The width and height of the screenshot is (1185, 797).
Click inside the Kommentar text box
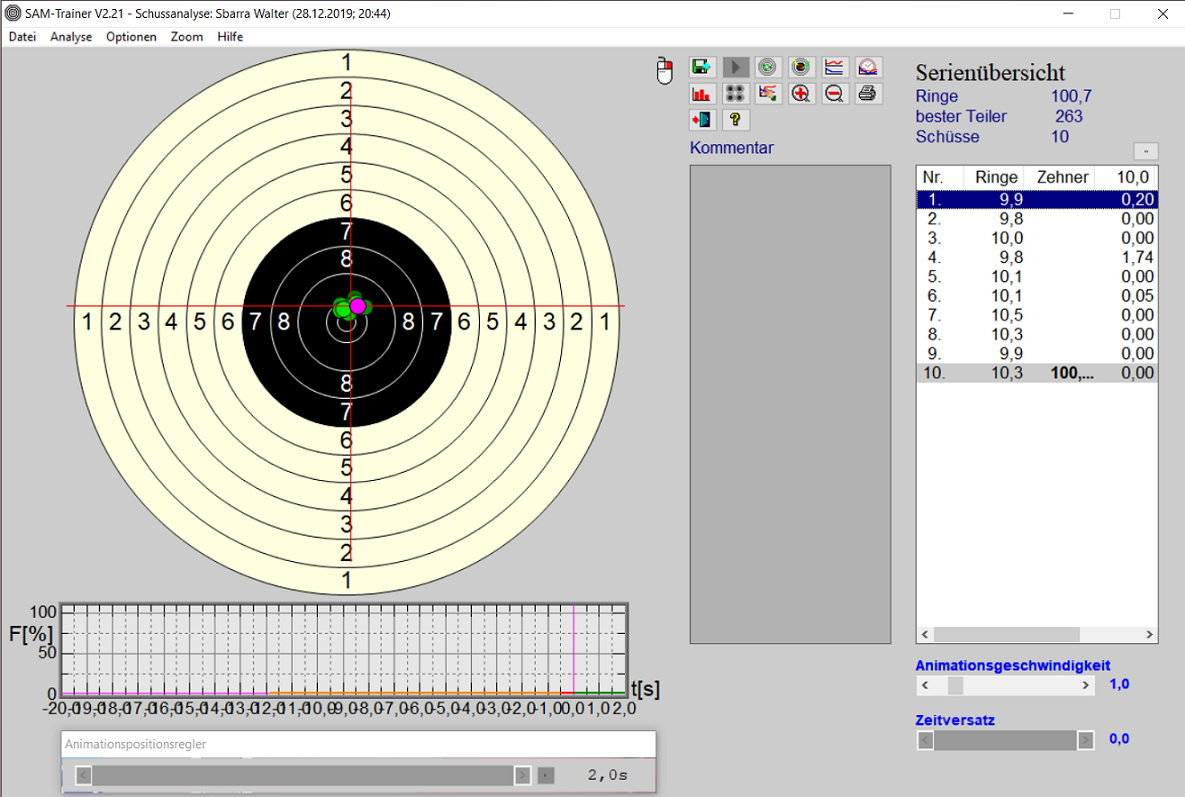(790, 400)
